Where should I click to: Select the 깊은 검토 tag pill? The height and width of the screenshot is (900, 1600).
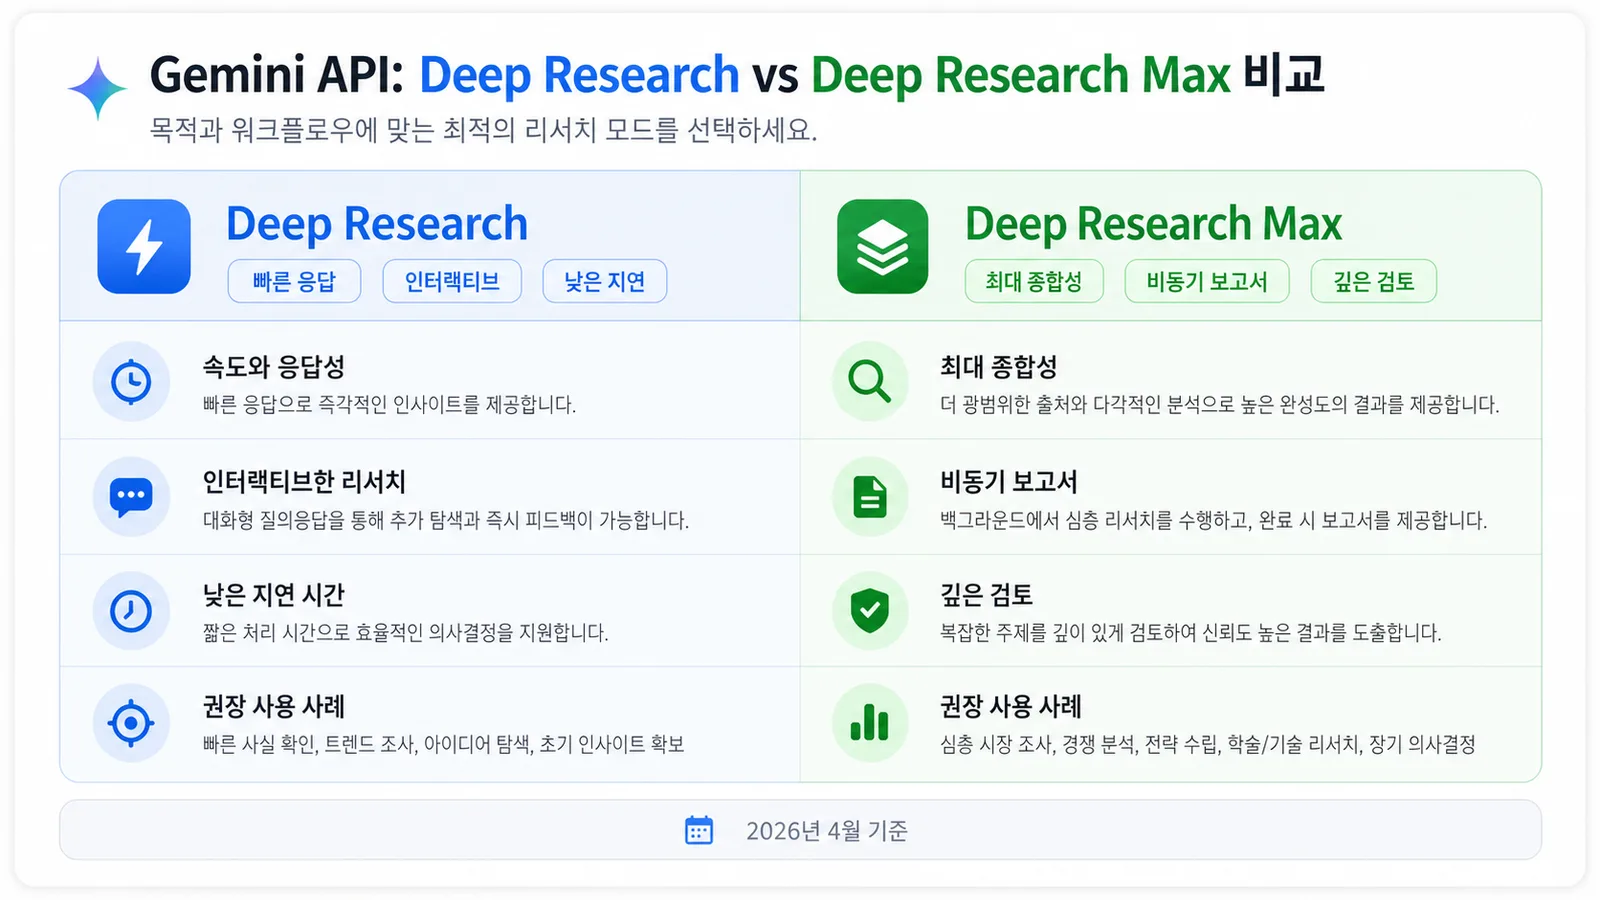point(1374,281)
